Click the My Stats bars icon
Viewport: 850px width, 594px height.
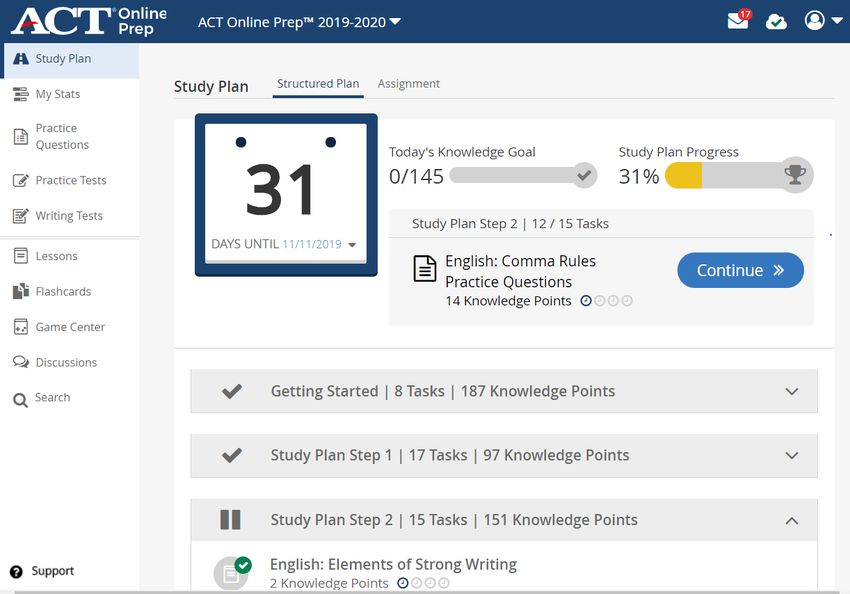21,94
